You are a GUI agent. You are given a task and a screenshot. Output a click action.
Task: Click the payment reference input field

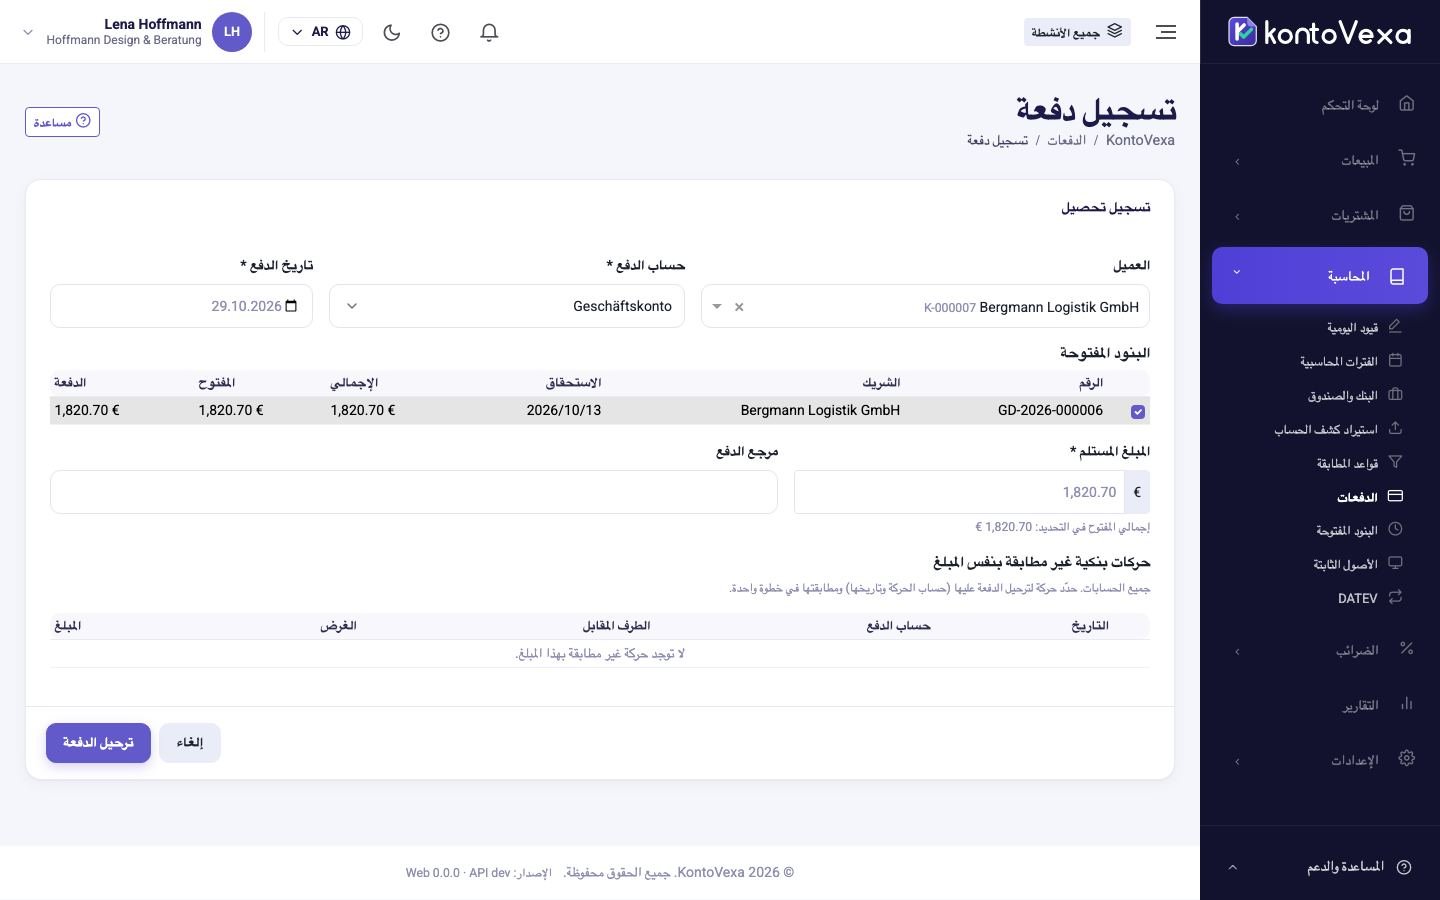point(414,492)
